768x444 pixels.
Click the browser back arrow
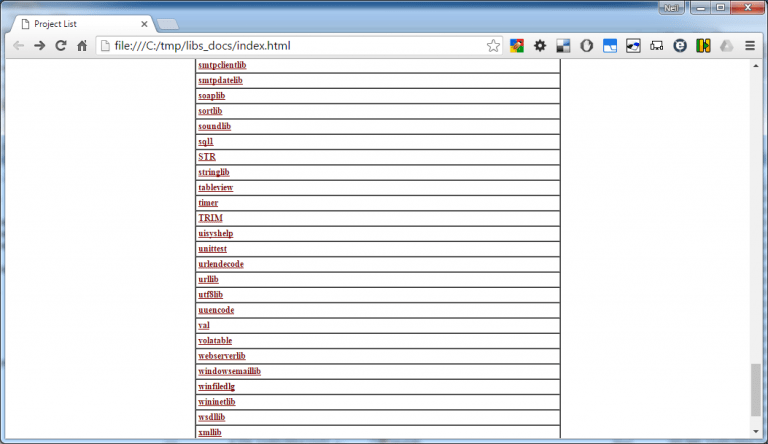pyautogui.click(x=19, y=46)
